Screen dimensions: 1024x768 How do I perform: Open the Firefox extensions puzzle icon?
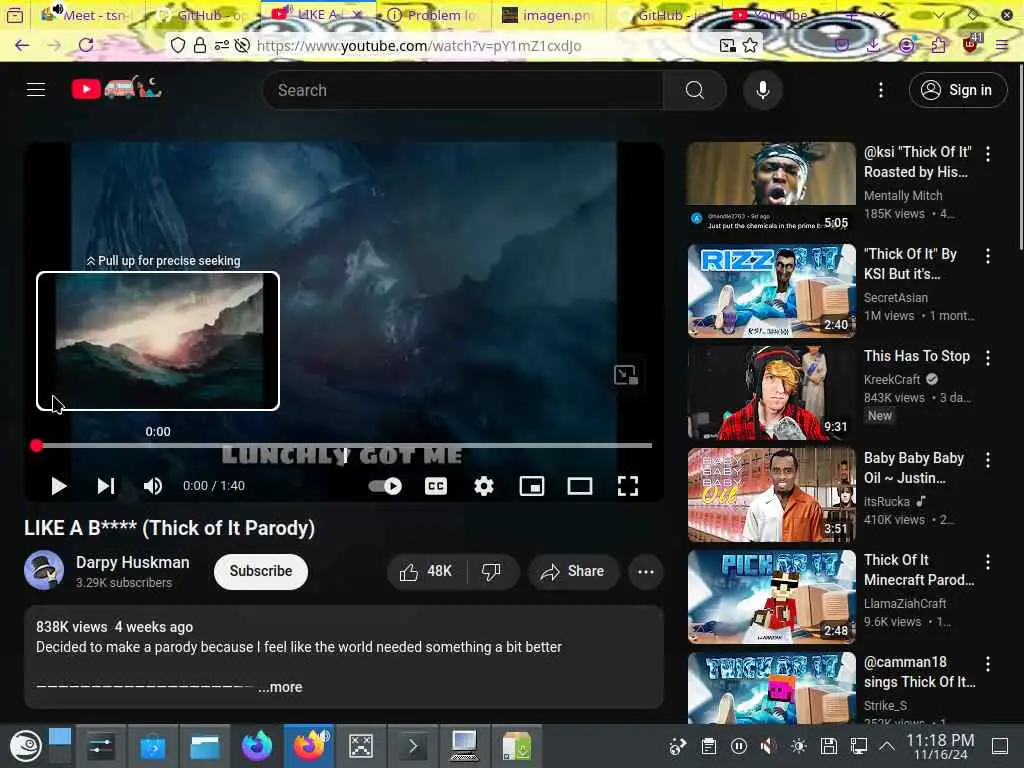pos(938,45)
